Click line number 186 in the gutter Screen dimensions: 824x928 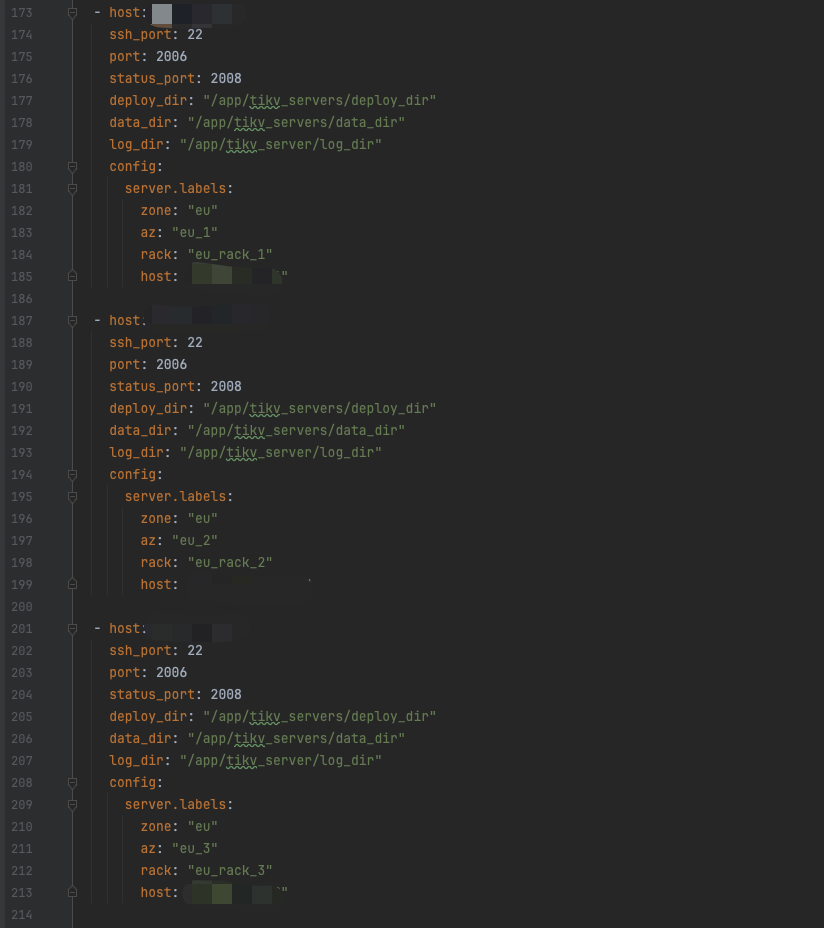click(x=21, y=299)
